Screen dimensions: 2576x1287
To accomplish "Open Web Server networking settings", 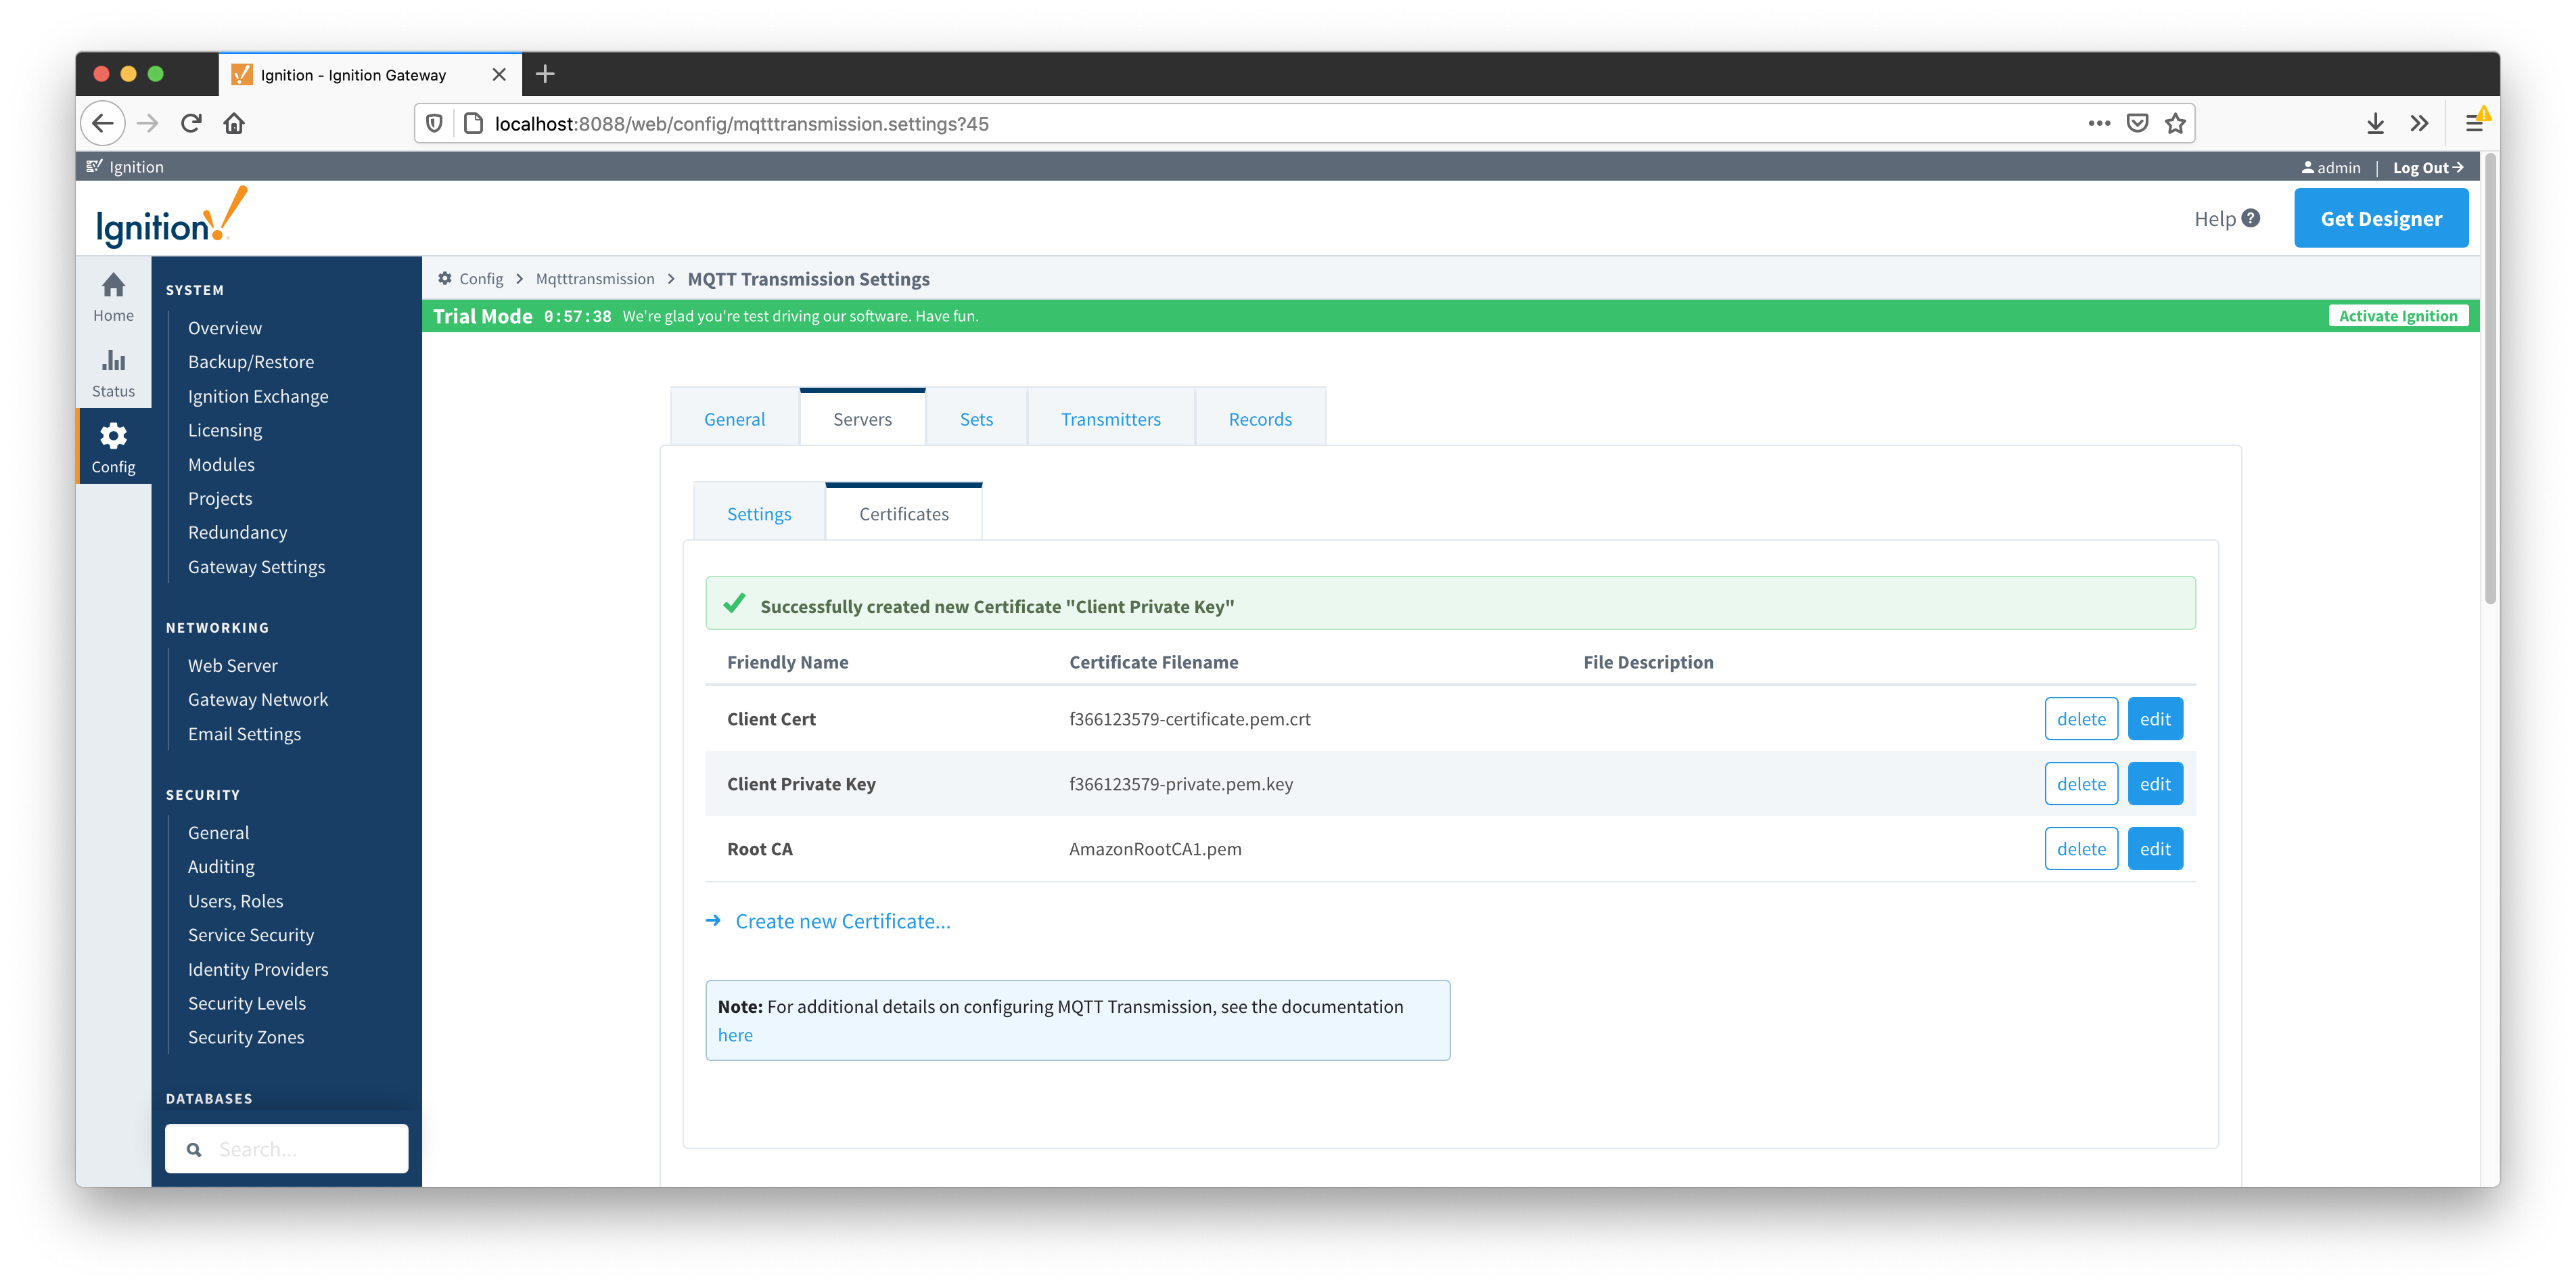I will coord(232,665).
